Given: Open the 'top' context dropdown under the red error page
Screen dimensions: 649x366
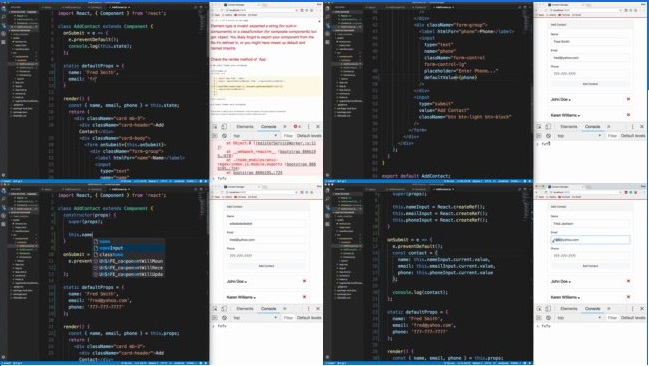Looking at the screenshot, I should coord(255,136).
